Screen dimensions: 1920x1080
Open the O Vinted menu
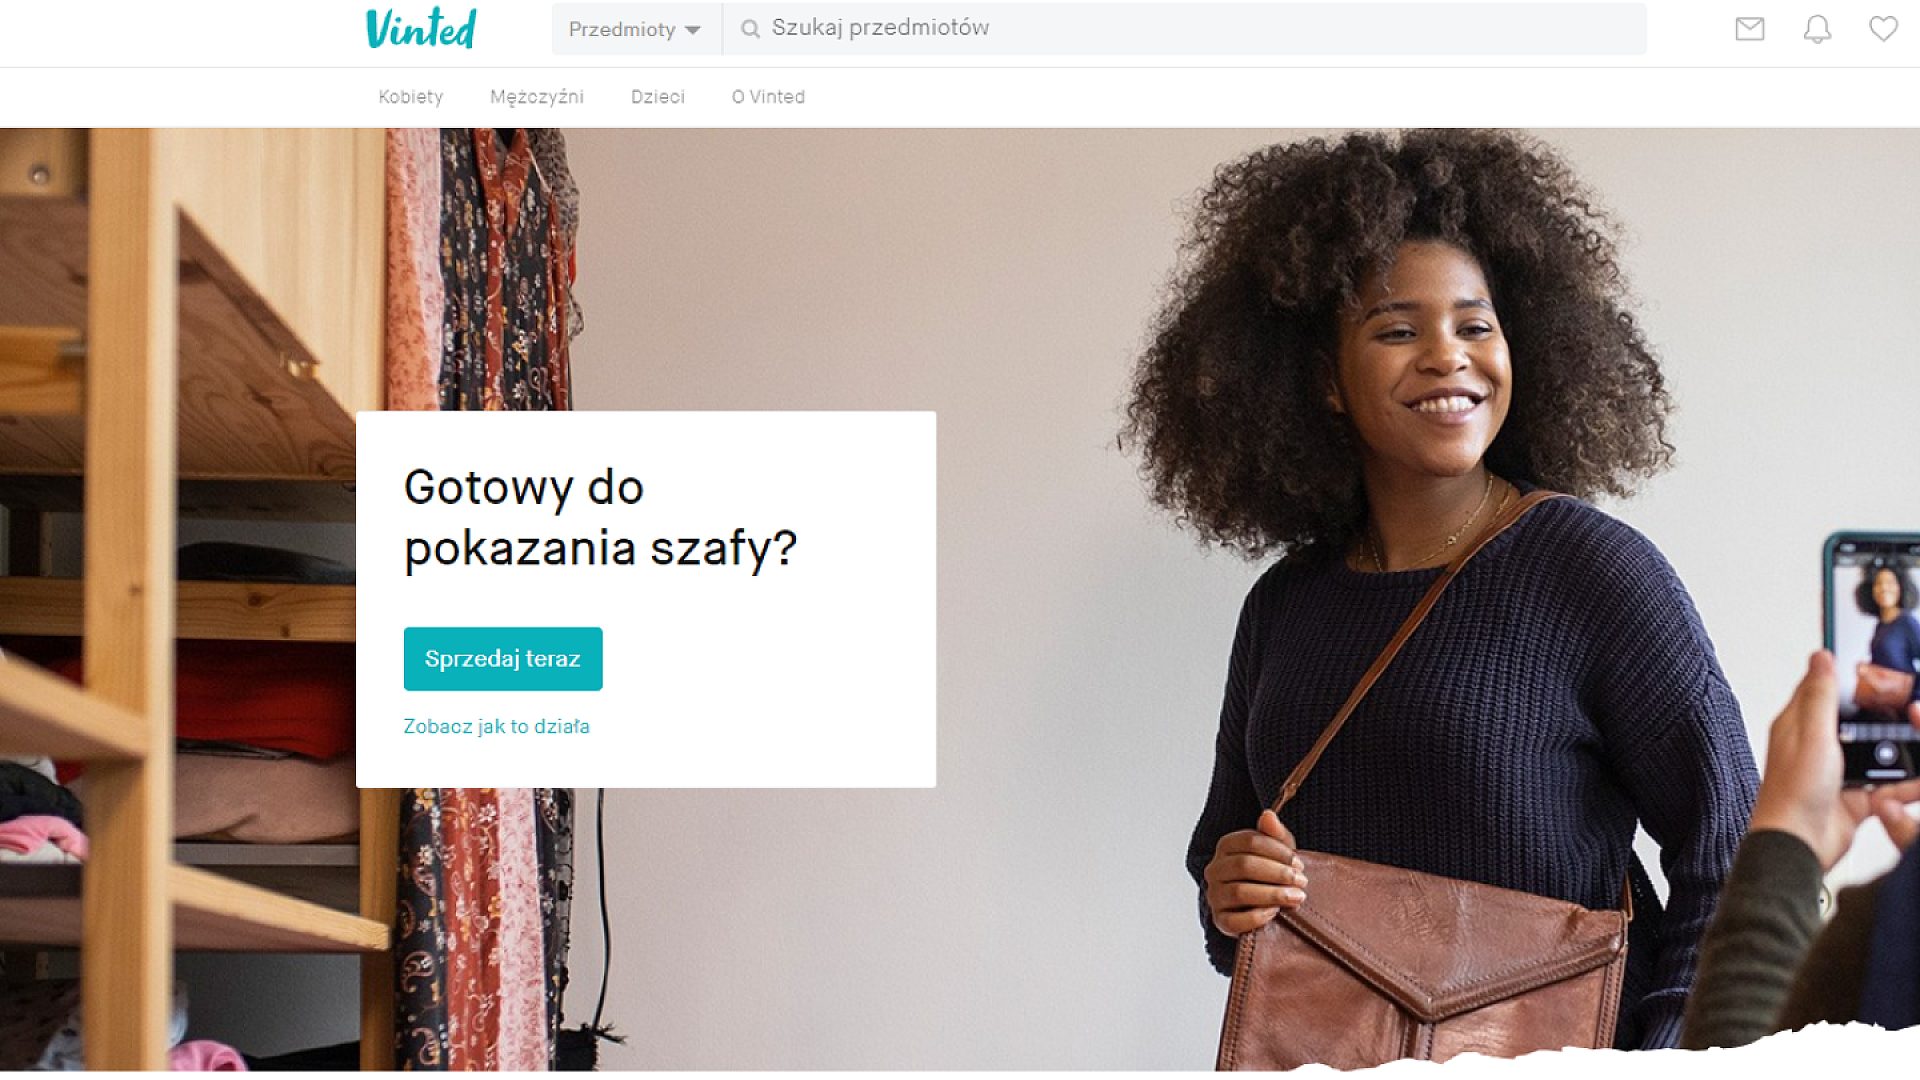(768, 97)
